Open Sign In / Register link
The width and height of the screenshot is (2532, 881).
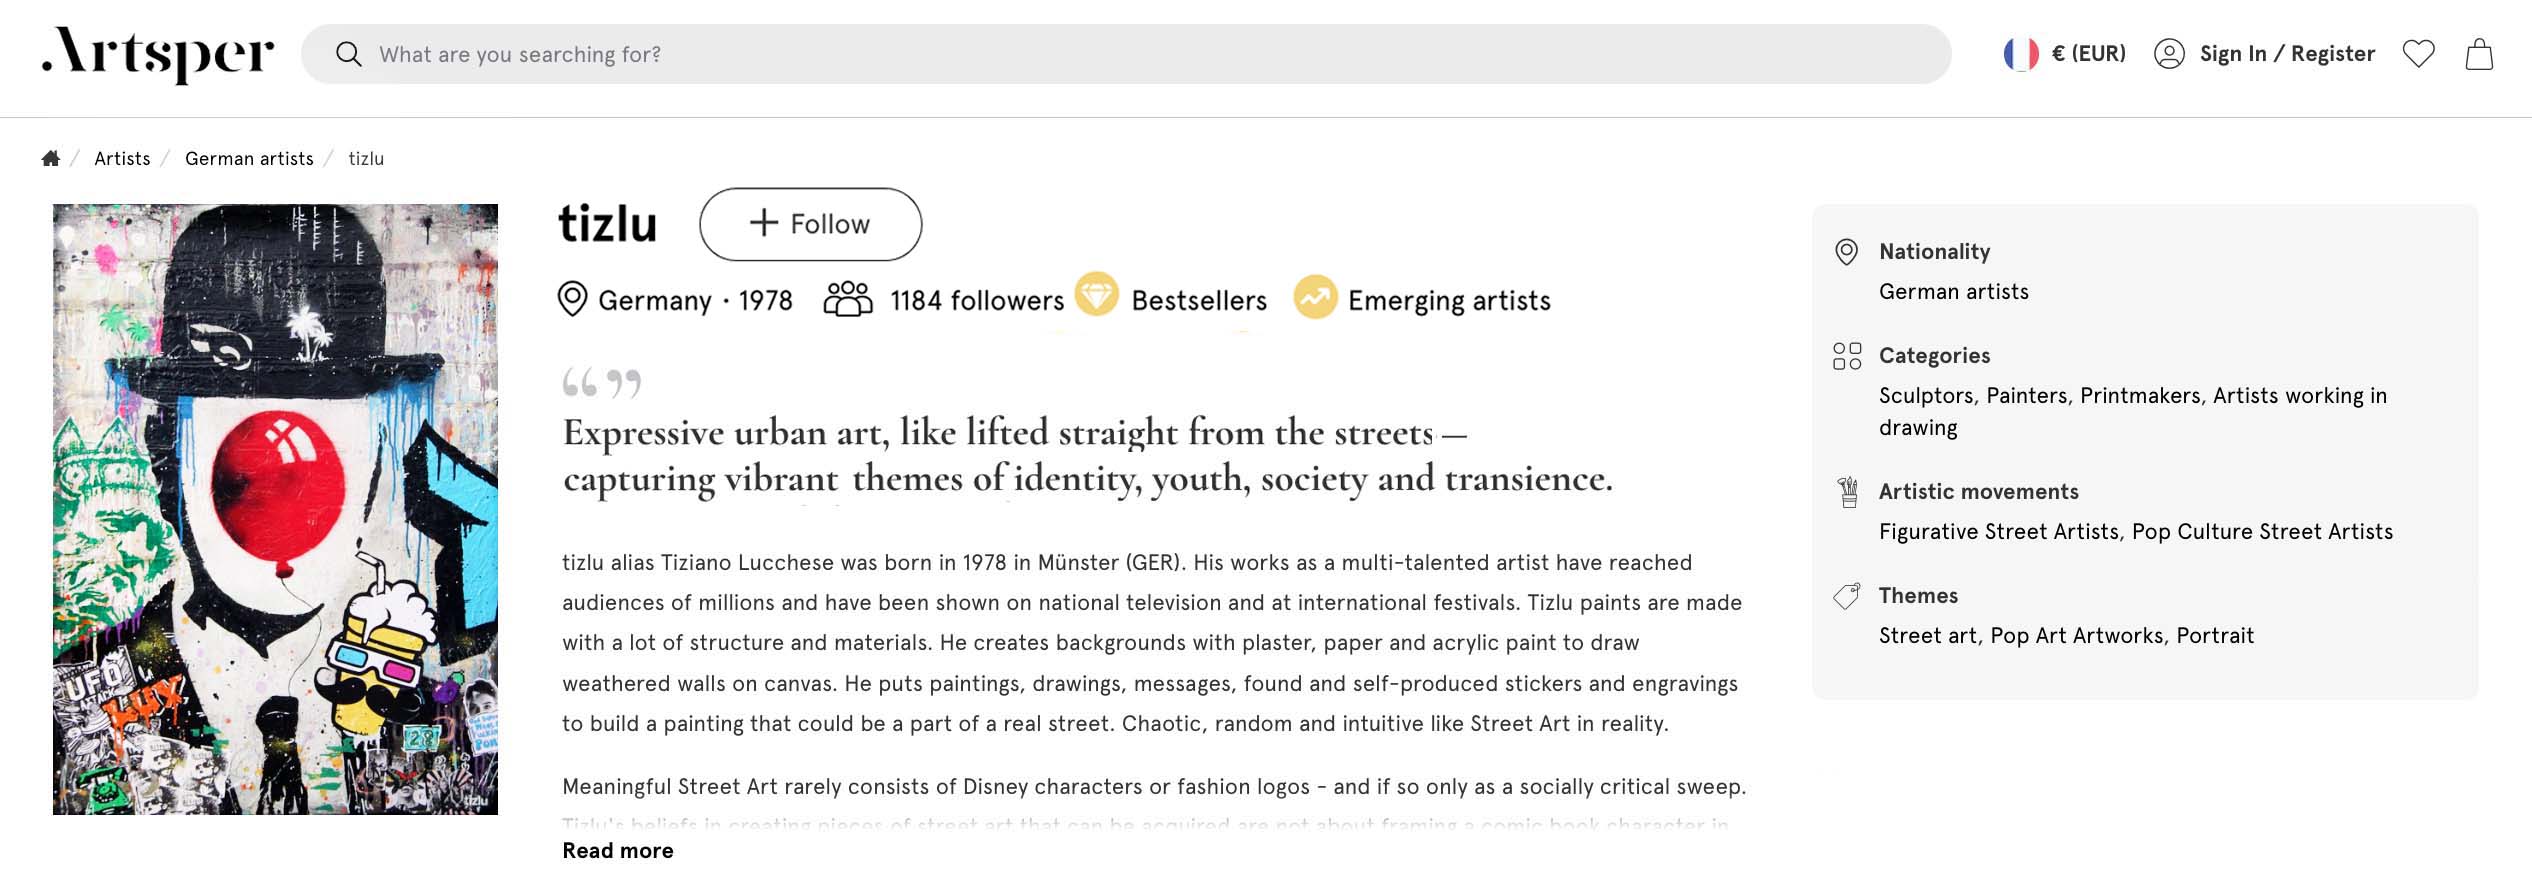coord(2287,54)
